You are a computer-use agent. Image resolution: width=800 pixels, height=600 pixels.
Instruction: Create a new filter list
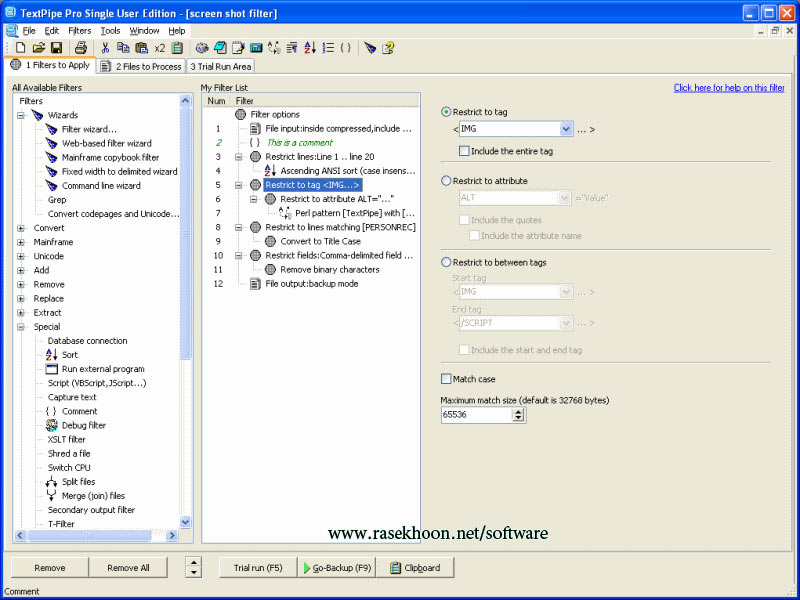point(20,47)
